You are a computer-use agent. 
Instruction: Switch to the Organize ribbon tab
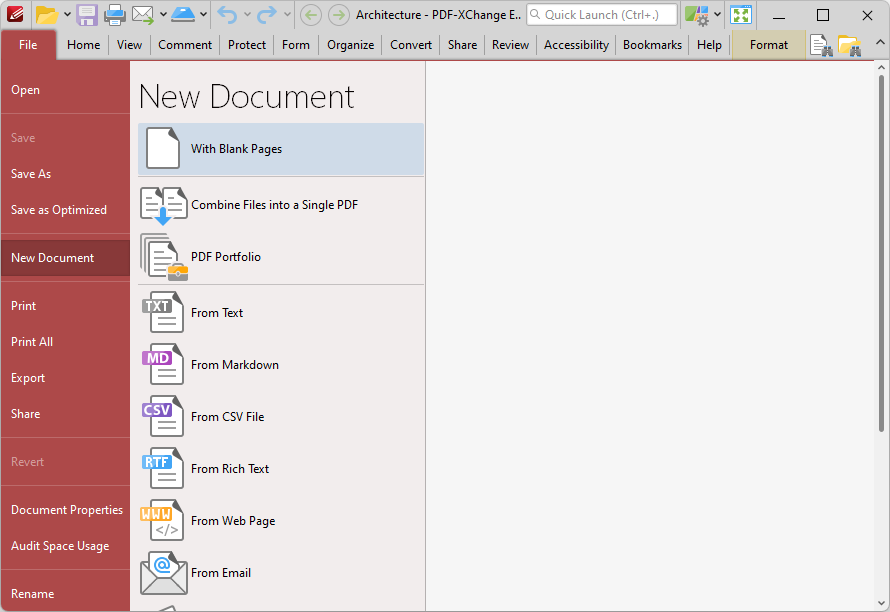pos(350,45)
